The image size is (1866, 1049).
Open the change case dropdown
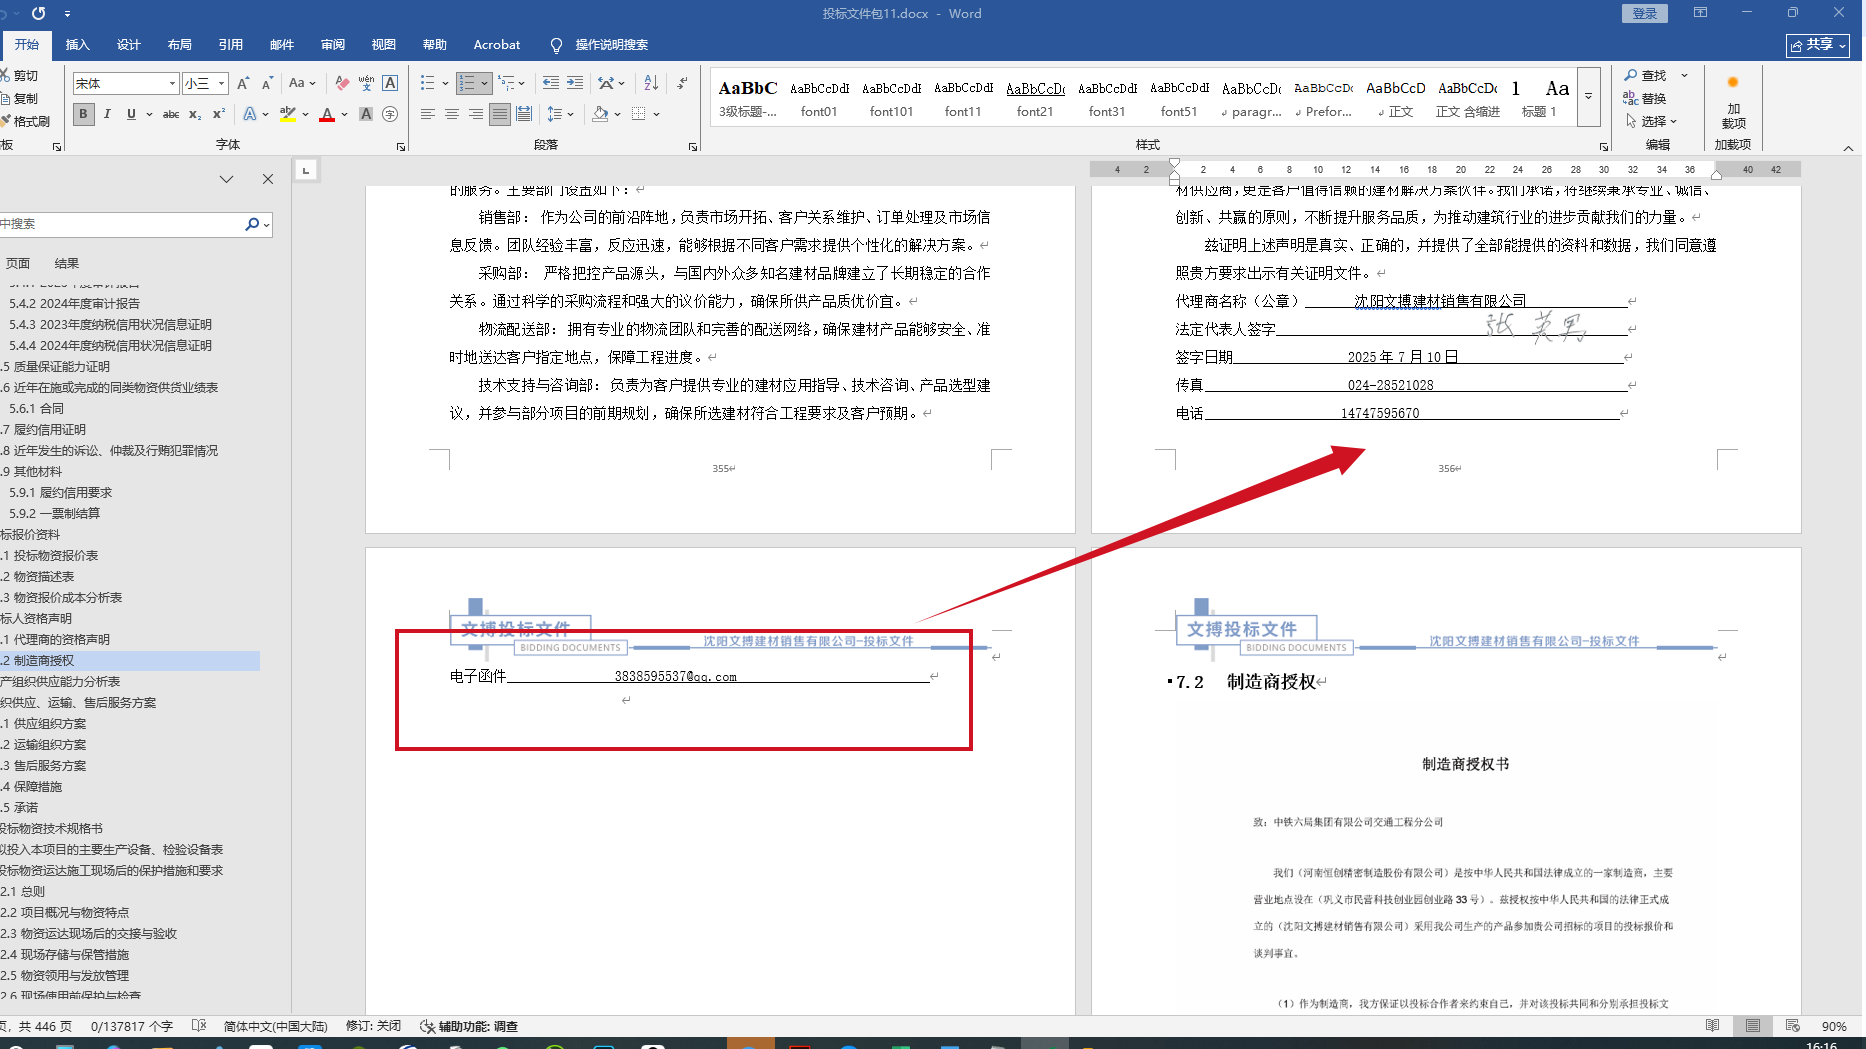302,83
